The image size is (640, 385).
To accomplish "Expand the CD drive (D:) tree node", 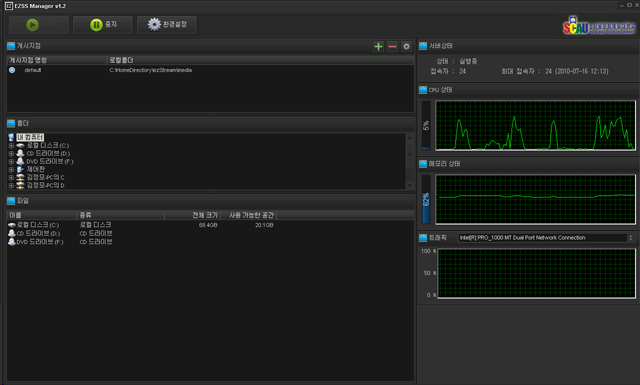I will coord(11,154).
